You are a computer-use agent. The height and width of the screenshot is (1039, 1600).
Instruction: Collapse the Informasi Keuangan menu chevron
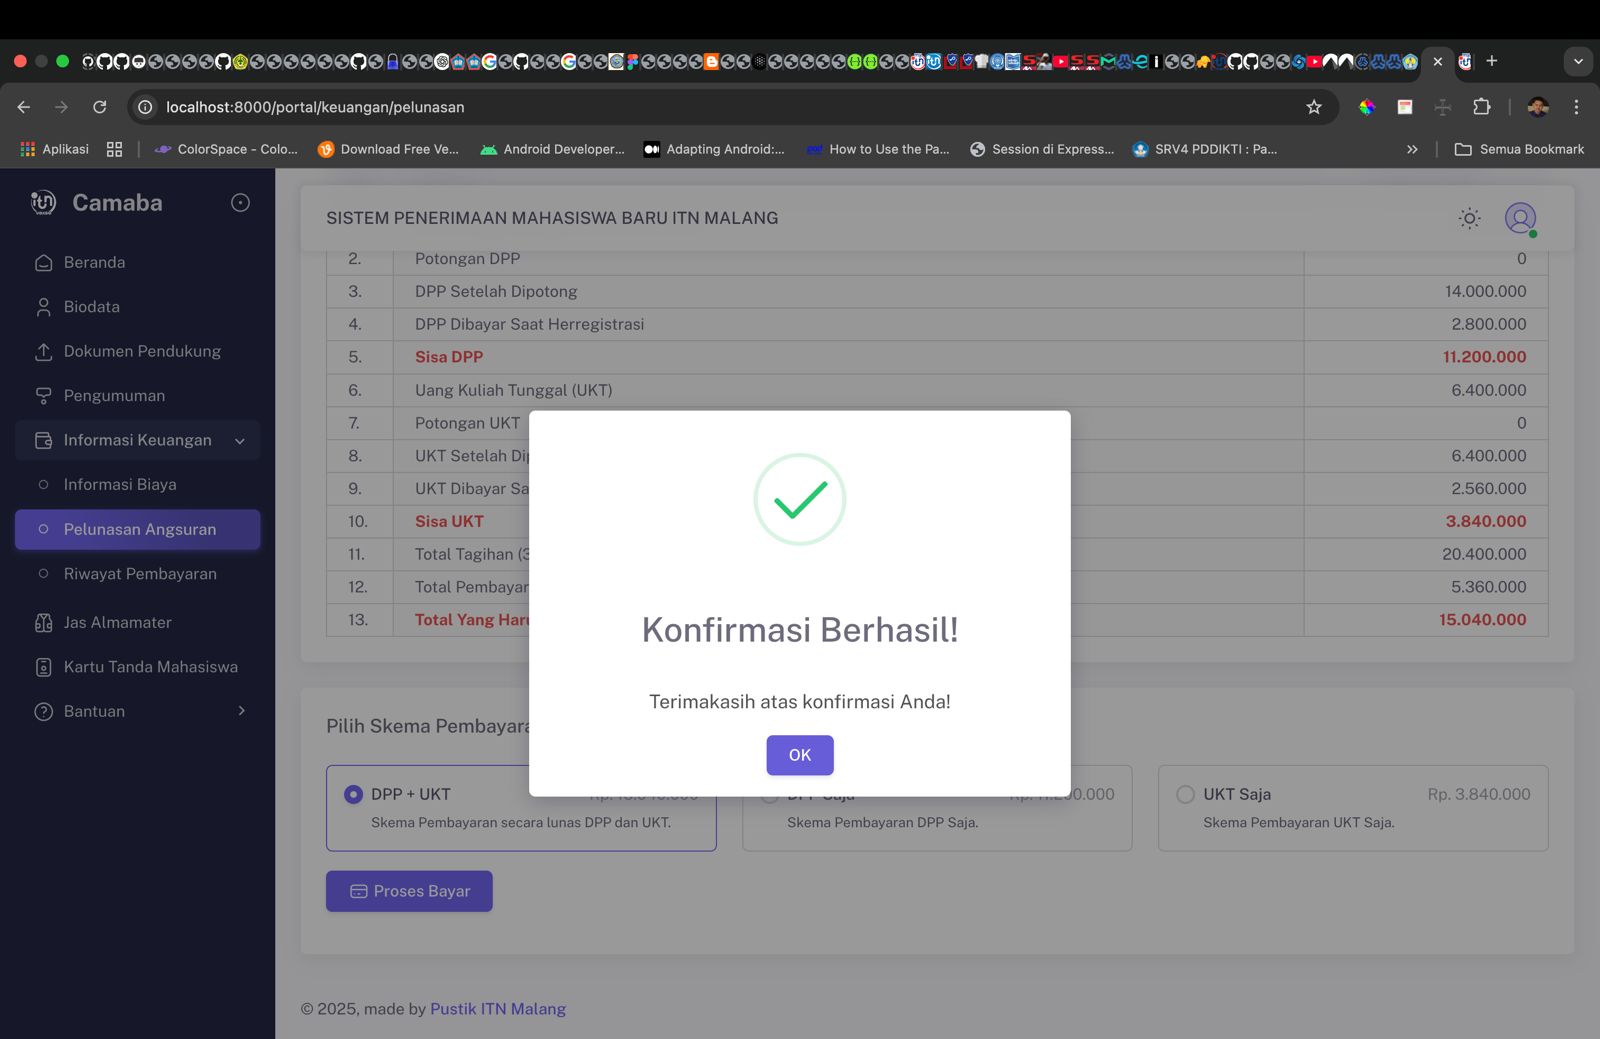tap(240, 441)
